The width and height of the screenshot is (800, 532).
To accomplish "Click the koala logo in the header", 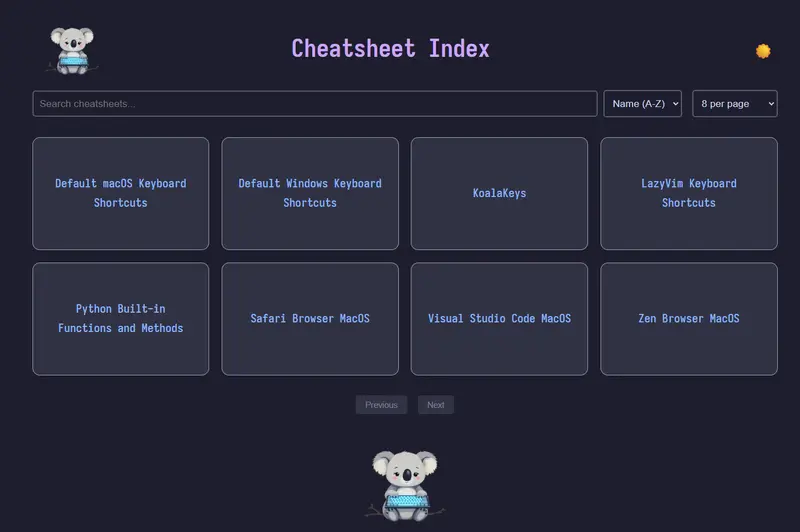I will coord(71,50).
